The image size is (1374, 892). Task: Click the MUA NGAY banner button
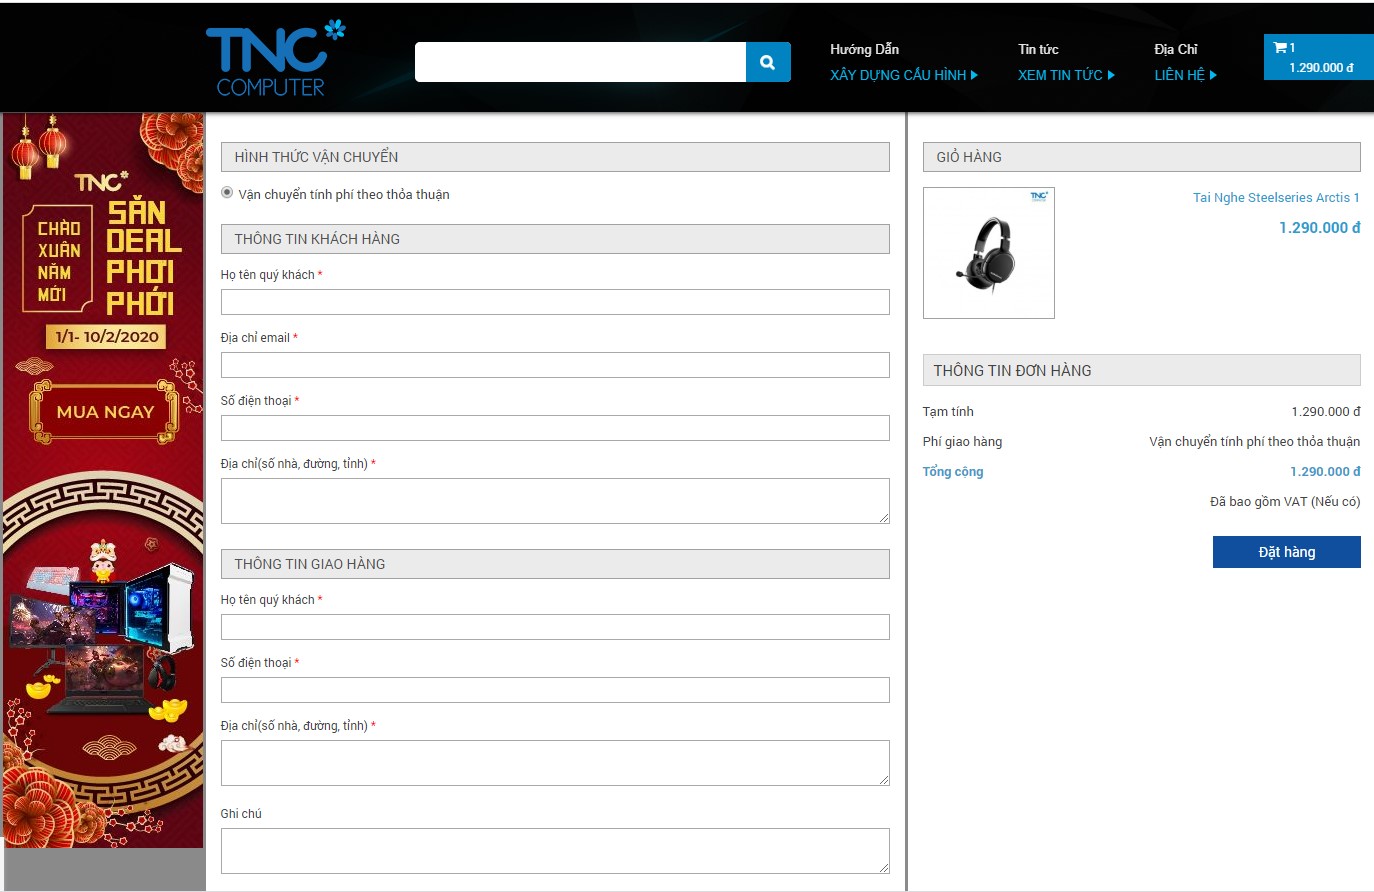105,412
